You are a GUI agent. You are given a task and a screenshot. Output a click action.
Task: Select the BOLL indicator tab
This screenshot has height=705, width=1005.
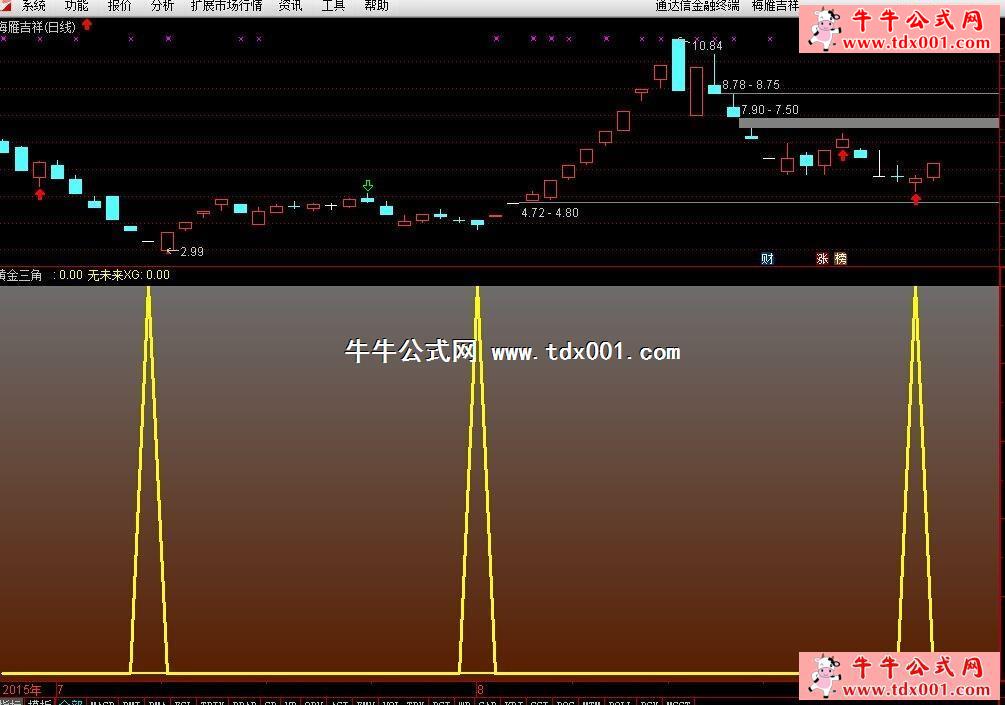click(x=619, y=702)
